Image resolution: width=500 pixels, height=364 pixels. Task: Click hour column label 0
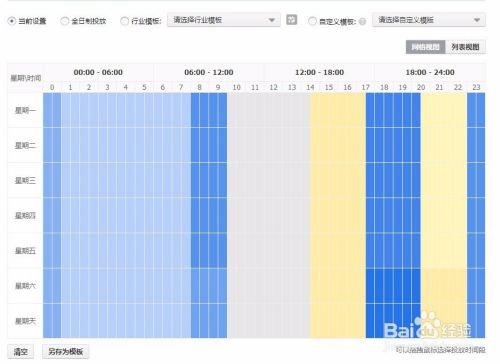[52, 87]
